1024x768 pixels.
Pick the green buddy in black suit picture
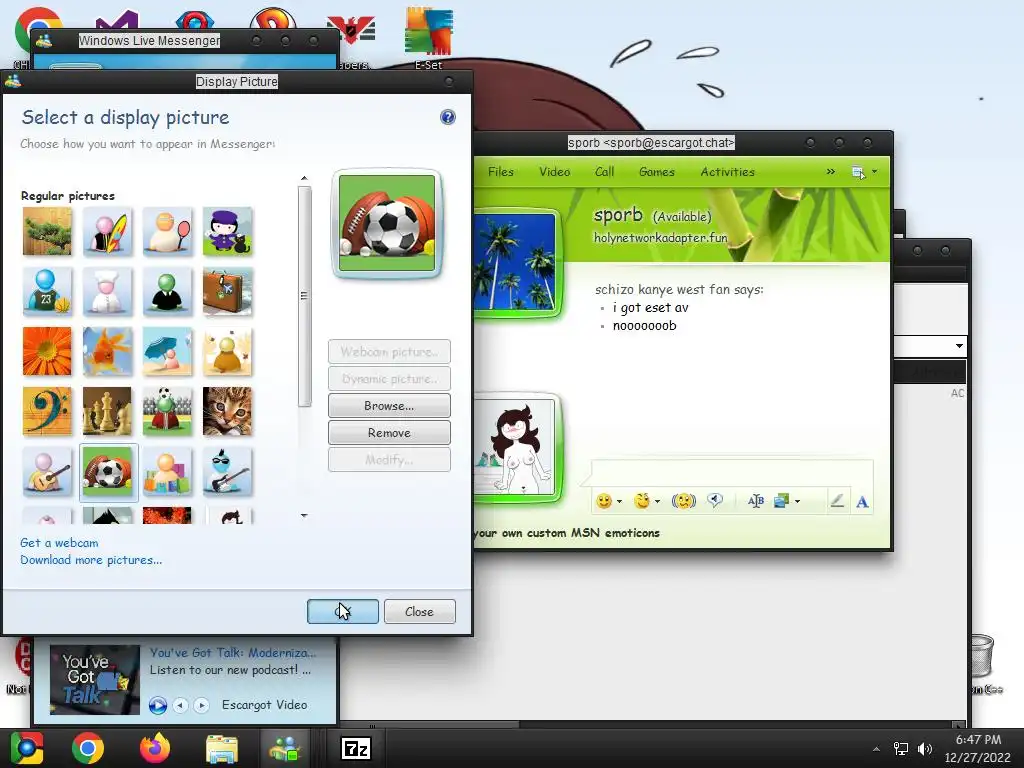pyautogui.click(x=167, y=291)
